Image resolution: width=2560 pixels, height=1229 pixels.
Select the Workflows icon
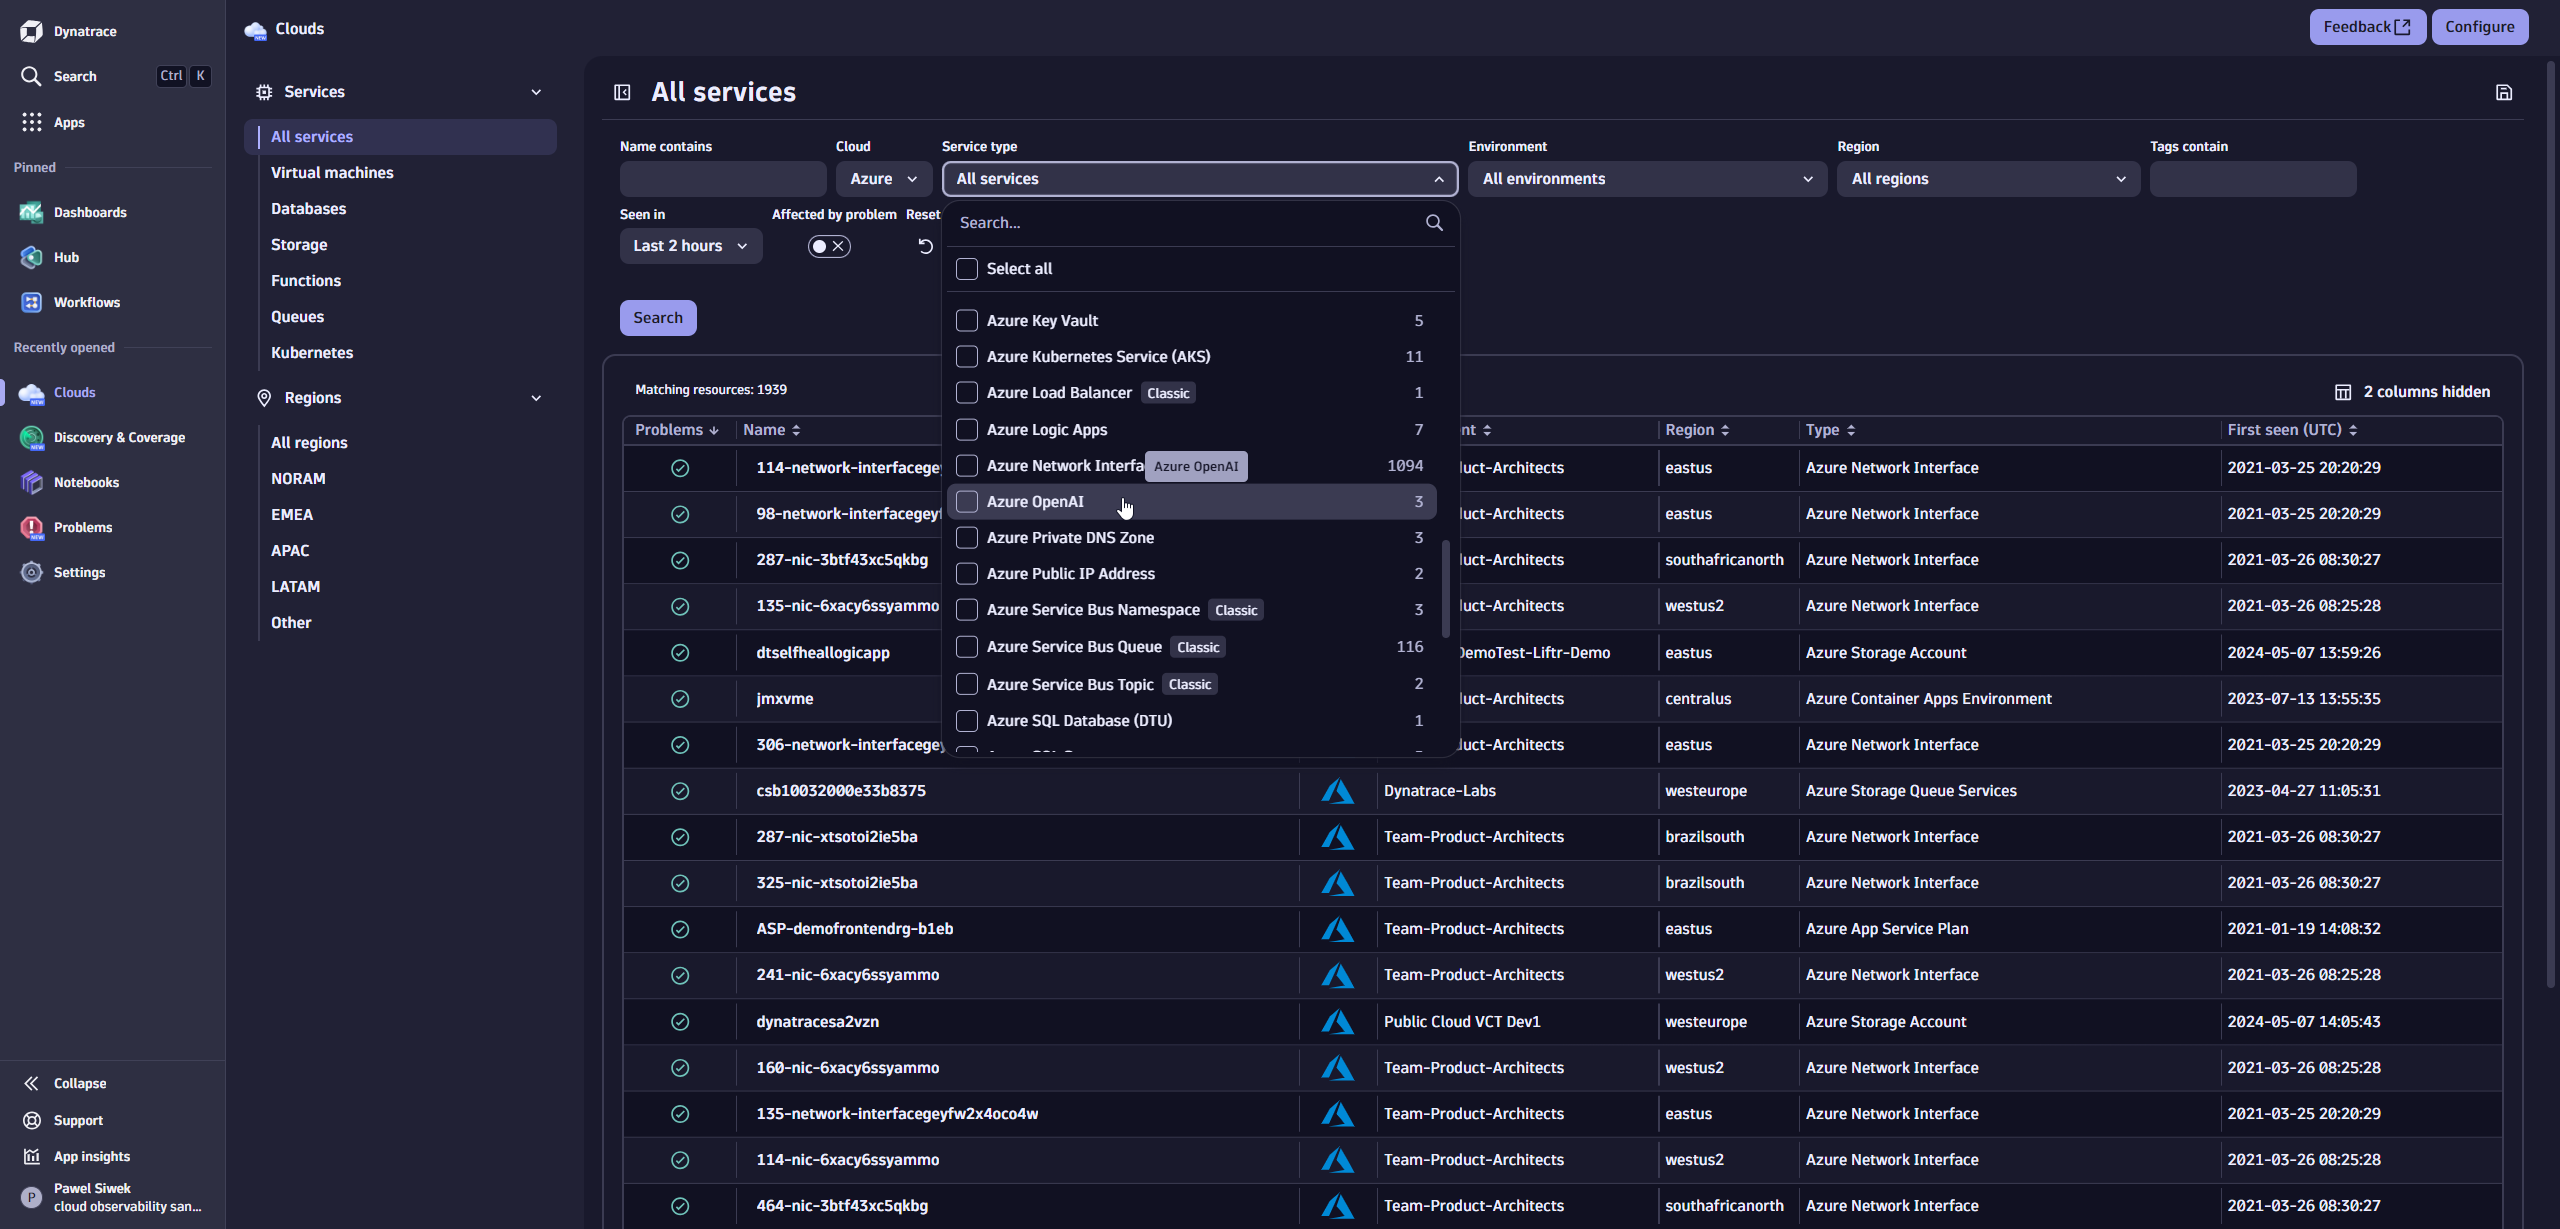click(x=31, y=302)
